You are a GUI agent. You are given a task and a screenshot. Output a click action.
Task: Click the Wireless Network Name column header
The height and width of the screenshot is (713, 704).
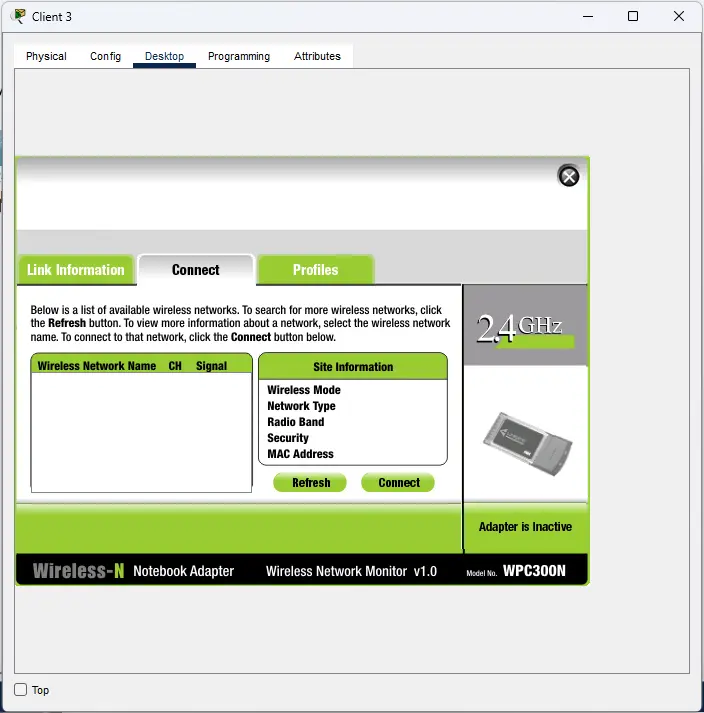click(x=96, y=366)
